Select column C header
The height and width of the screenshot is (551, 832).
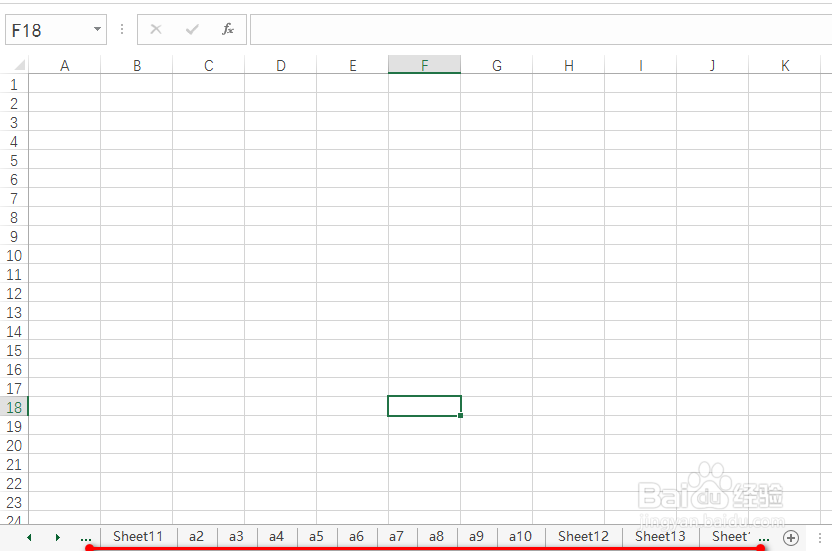209,65
